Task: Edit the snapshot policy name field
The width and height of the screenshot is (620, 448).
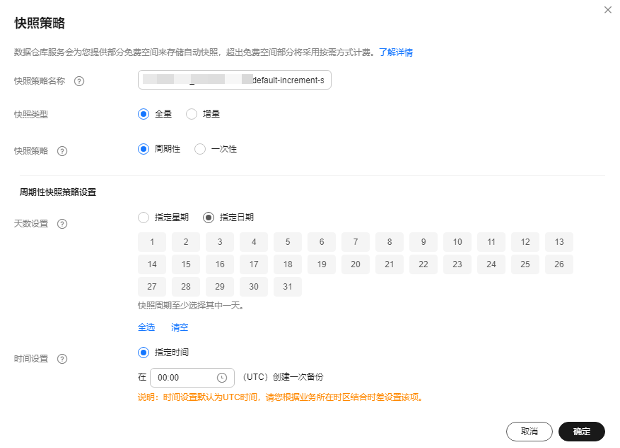Action: coord(235,80)
